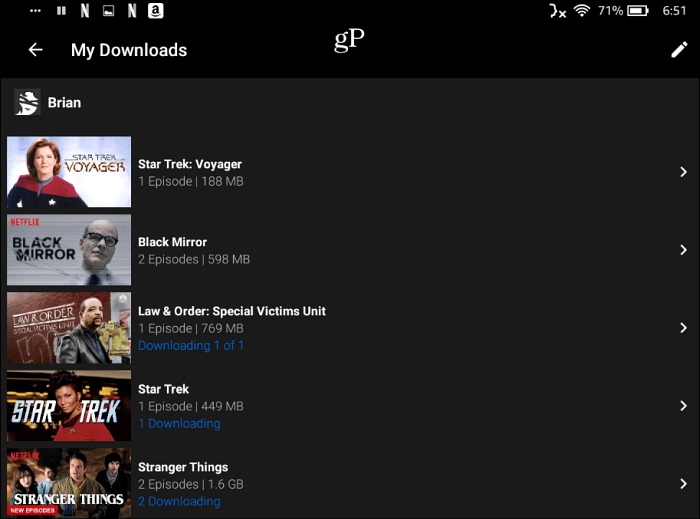
Task: Tap the pause notification icon
Action: [x=61, y=10]
